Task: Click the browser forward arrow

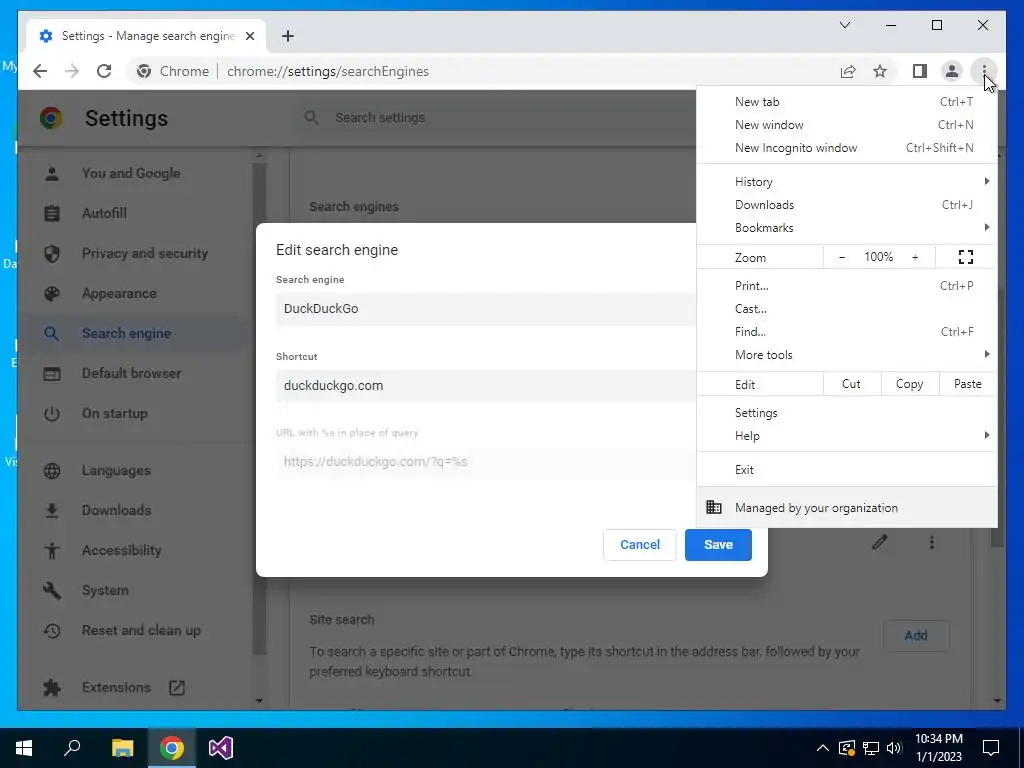Action: click(x=72, y=71)
